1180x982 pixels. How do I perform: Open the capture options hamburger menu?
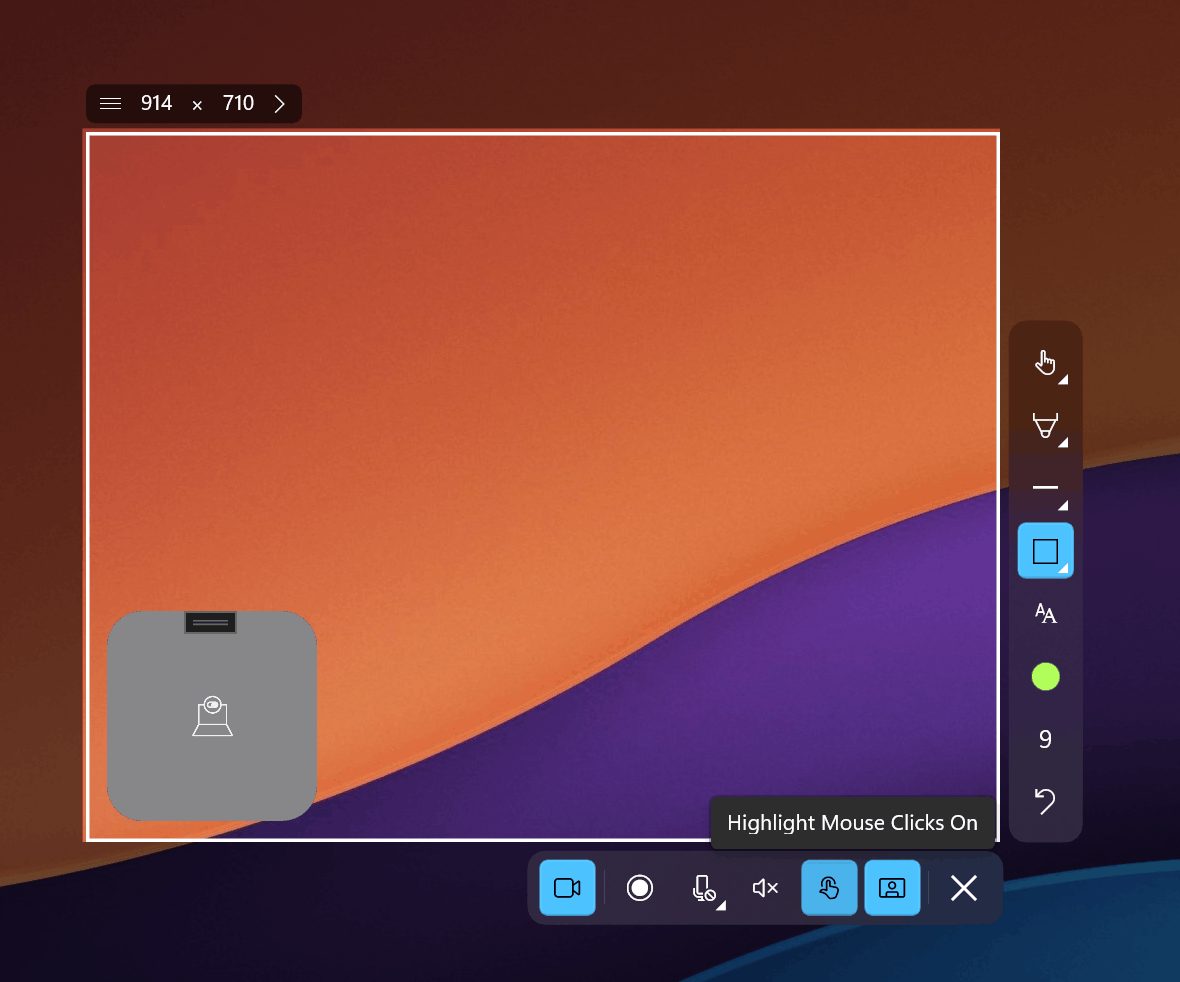(x=110, y=103)
